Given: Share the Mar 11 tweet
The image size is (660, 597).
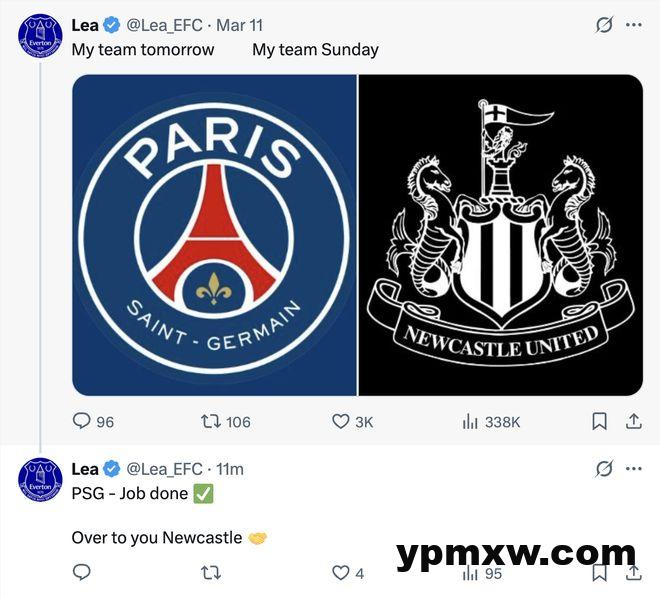Looking at the screenshot, I should pos(633,421).
